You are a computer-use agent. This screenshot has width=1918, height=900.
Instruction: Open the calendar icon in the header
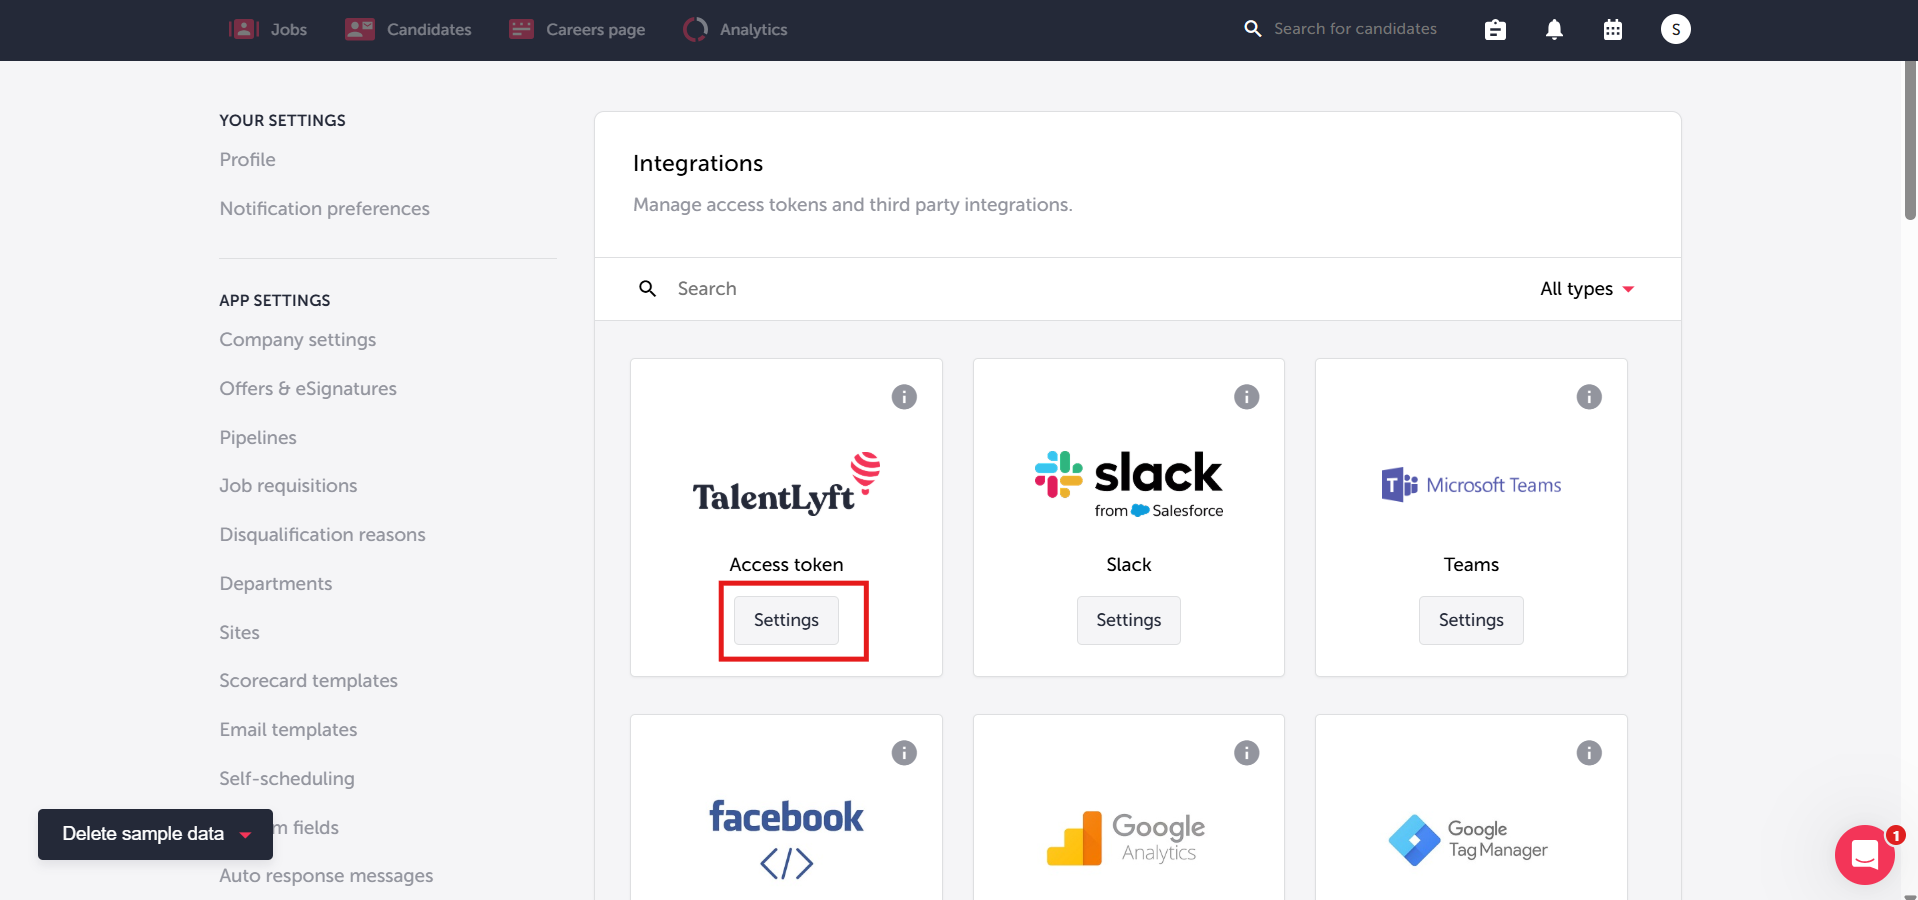pos(1613,30)
